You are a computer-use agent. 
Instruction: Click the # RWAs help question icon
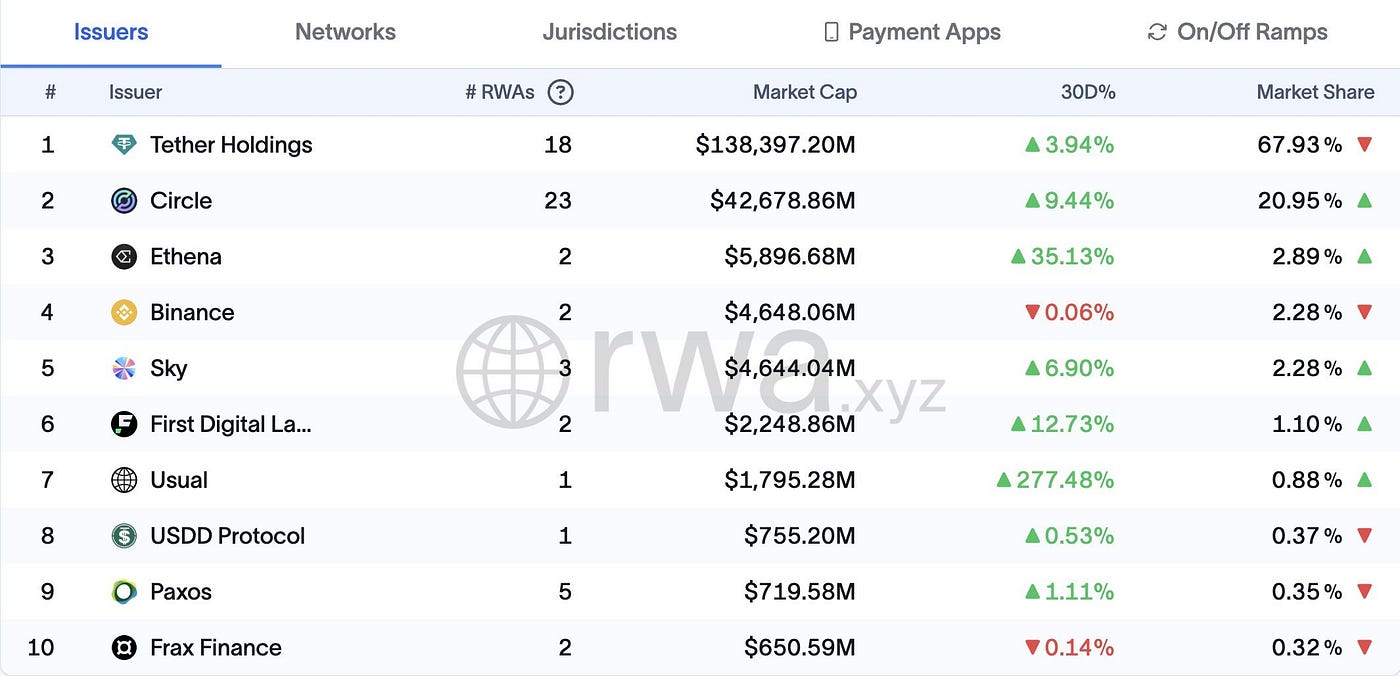[561, 92]
